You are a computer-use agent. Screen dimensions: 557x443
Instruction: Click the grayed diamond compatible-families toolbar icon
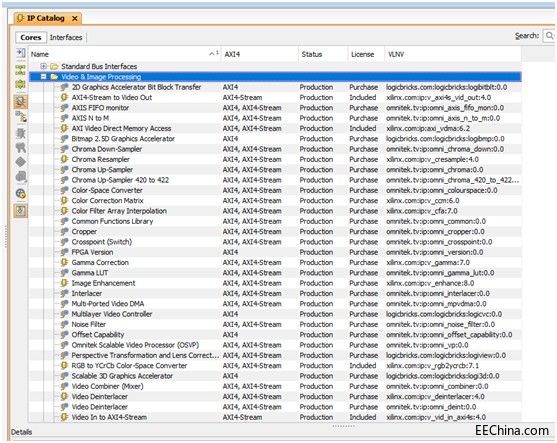[x=21, y=162]
